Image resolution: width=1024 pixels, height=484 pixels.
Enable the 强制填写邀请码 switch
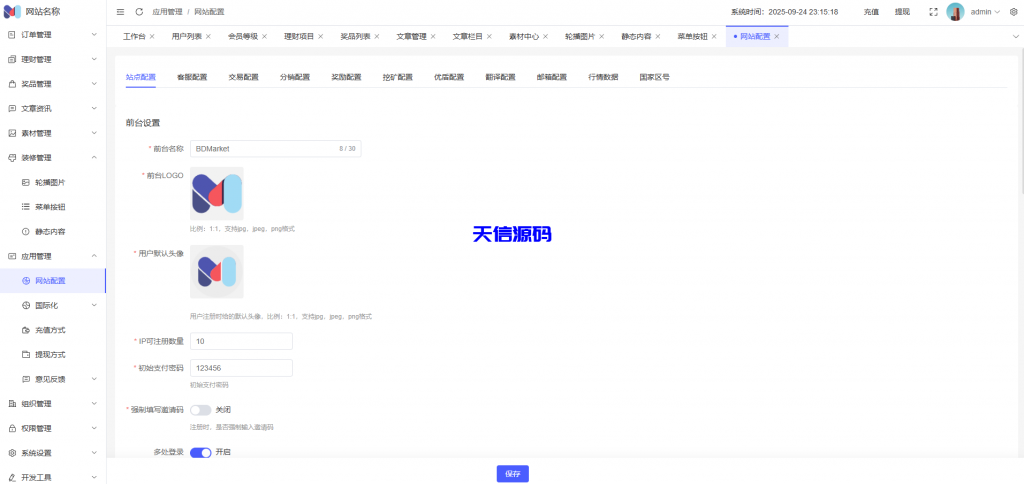[200, 410]
